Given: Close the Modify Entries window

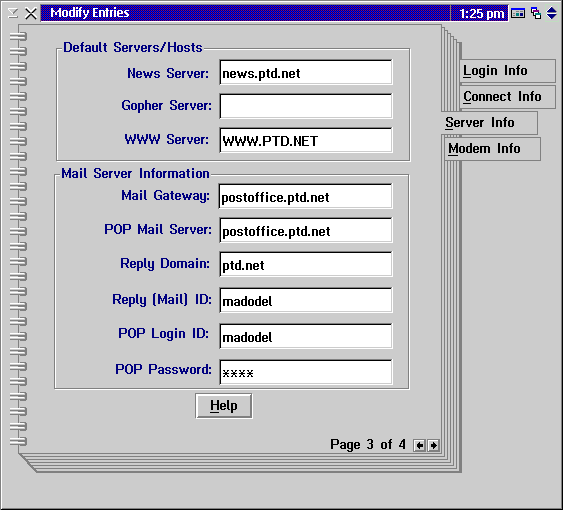Looking at the screenshot, I should point(31,13).
